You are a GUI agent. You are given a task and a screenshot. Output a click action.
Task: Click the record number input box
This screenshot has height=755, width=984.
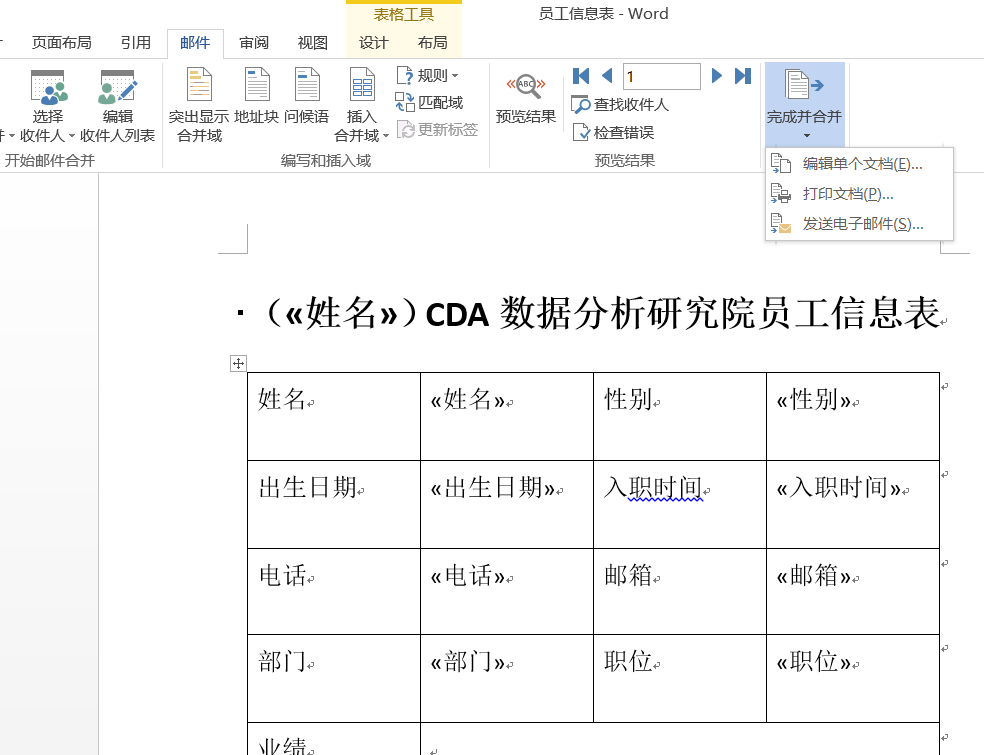(661, 77)
